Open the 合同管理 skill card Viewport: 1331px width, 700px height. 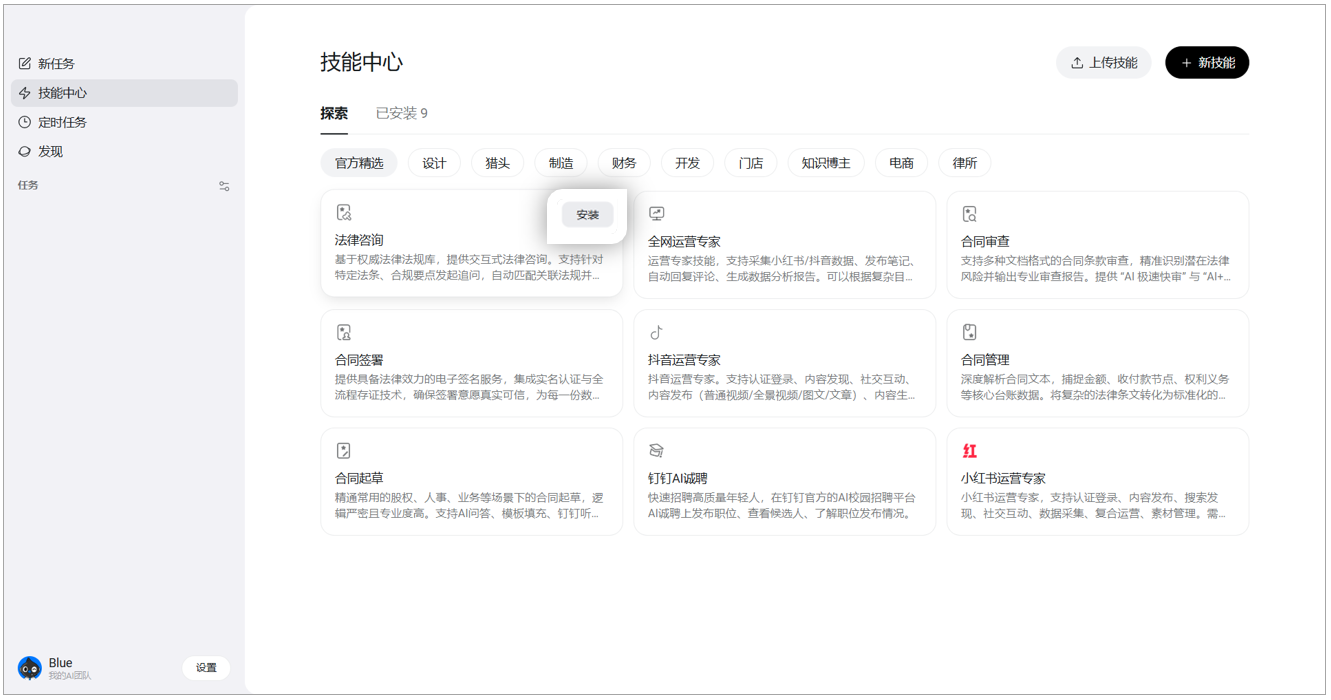(1097, 362)
